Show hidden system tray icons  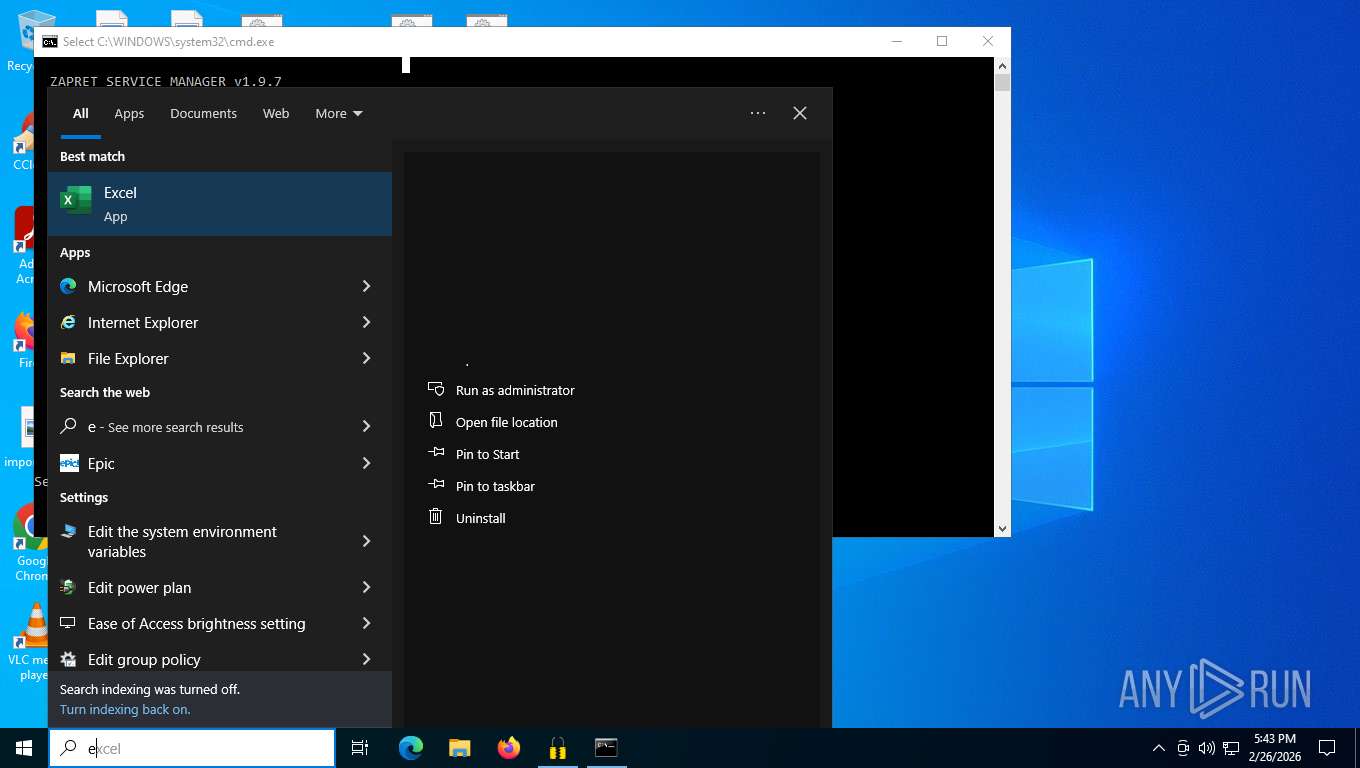[x=1159, y=748]
